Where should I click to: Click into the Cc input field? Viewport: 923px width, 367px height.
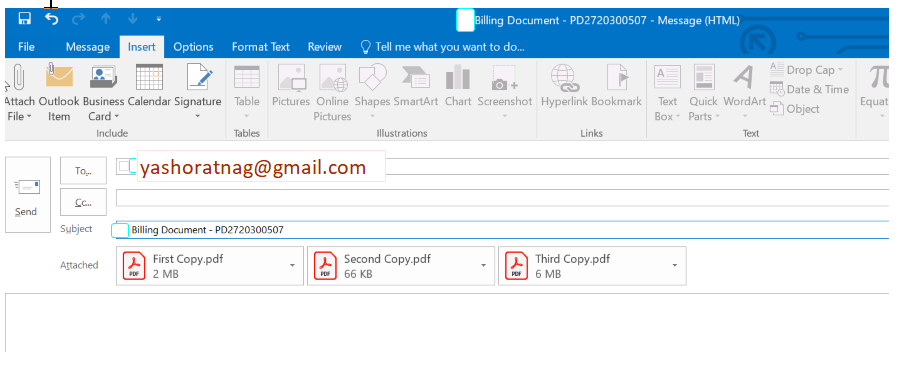click(502, 198)
